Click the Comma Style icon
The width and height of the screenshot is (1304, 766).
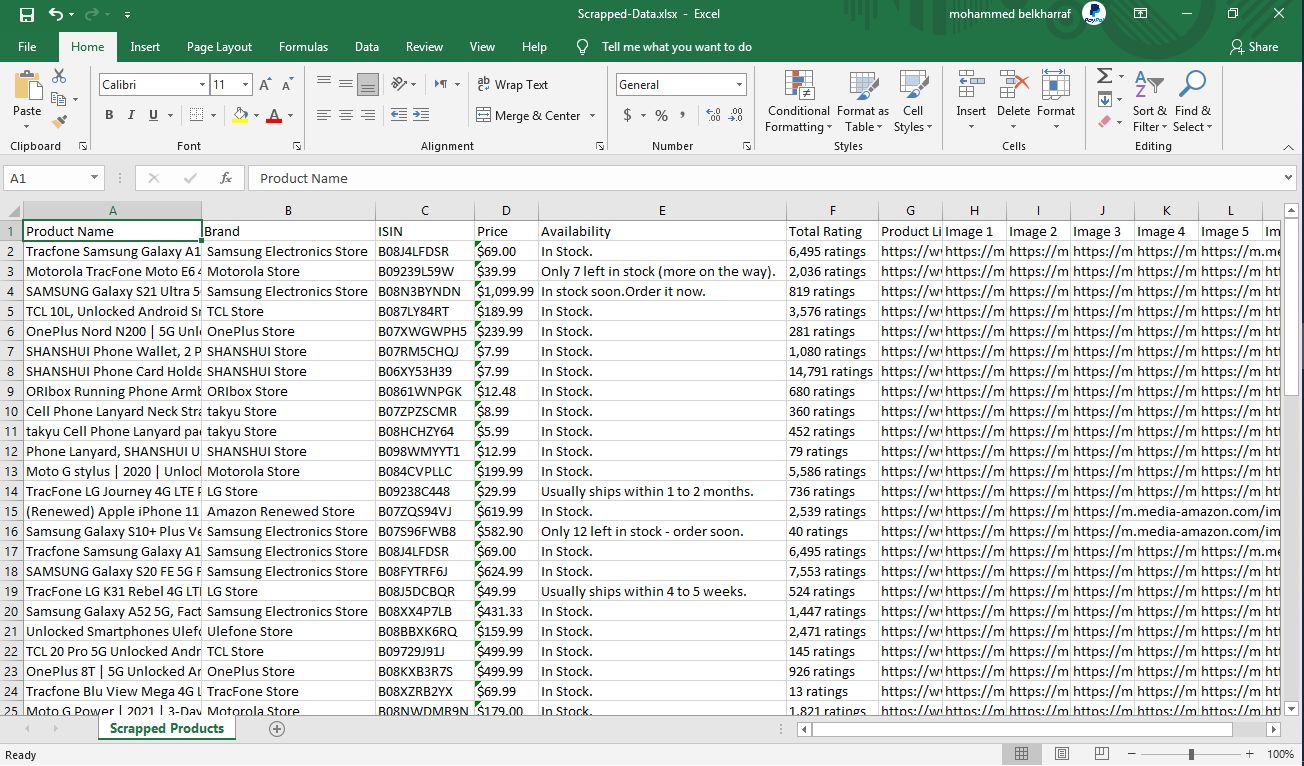coord(683,116)
